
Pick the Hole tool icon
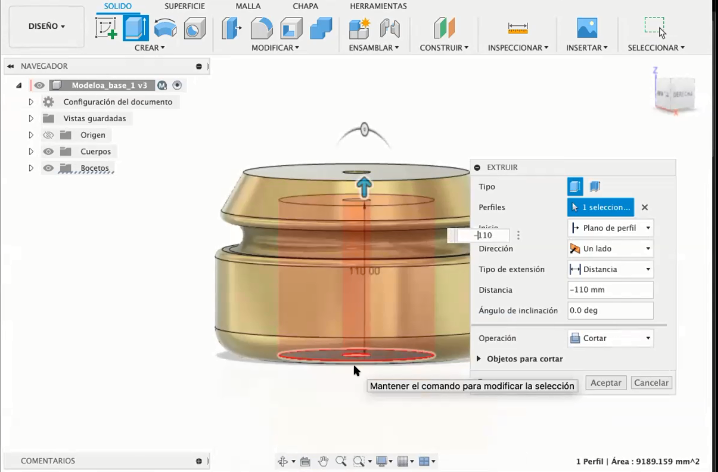coord(195,28)
